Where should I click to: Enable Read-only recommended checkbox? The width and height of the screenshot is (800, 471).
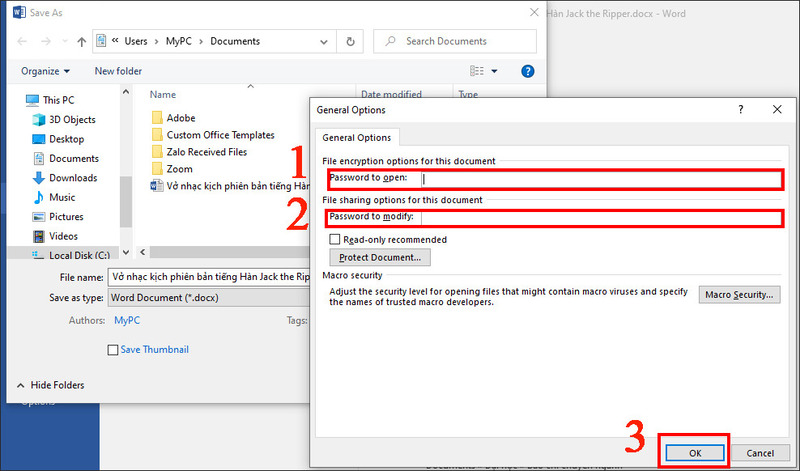(335, 240)
